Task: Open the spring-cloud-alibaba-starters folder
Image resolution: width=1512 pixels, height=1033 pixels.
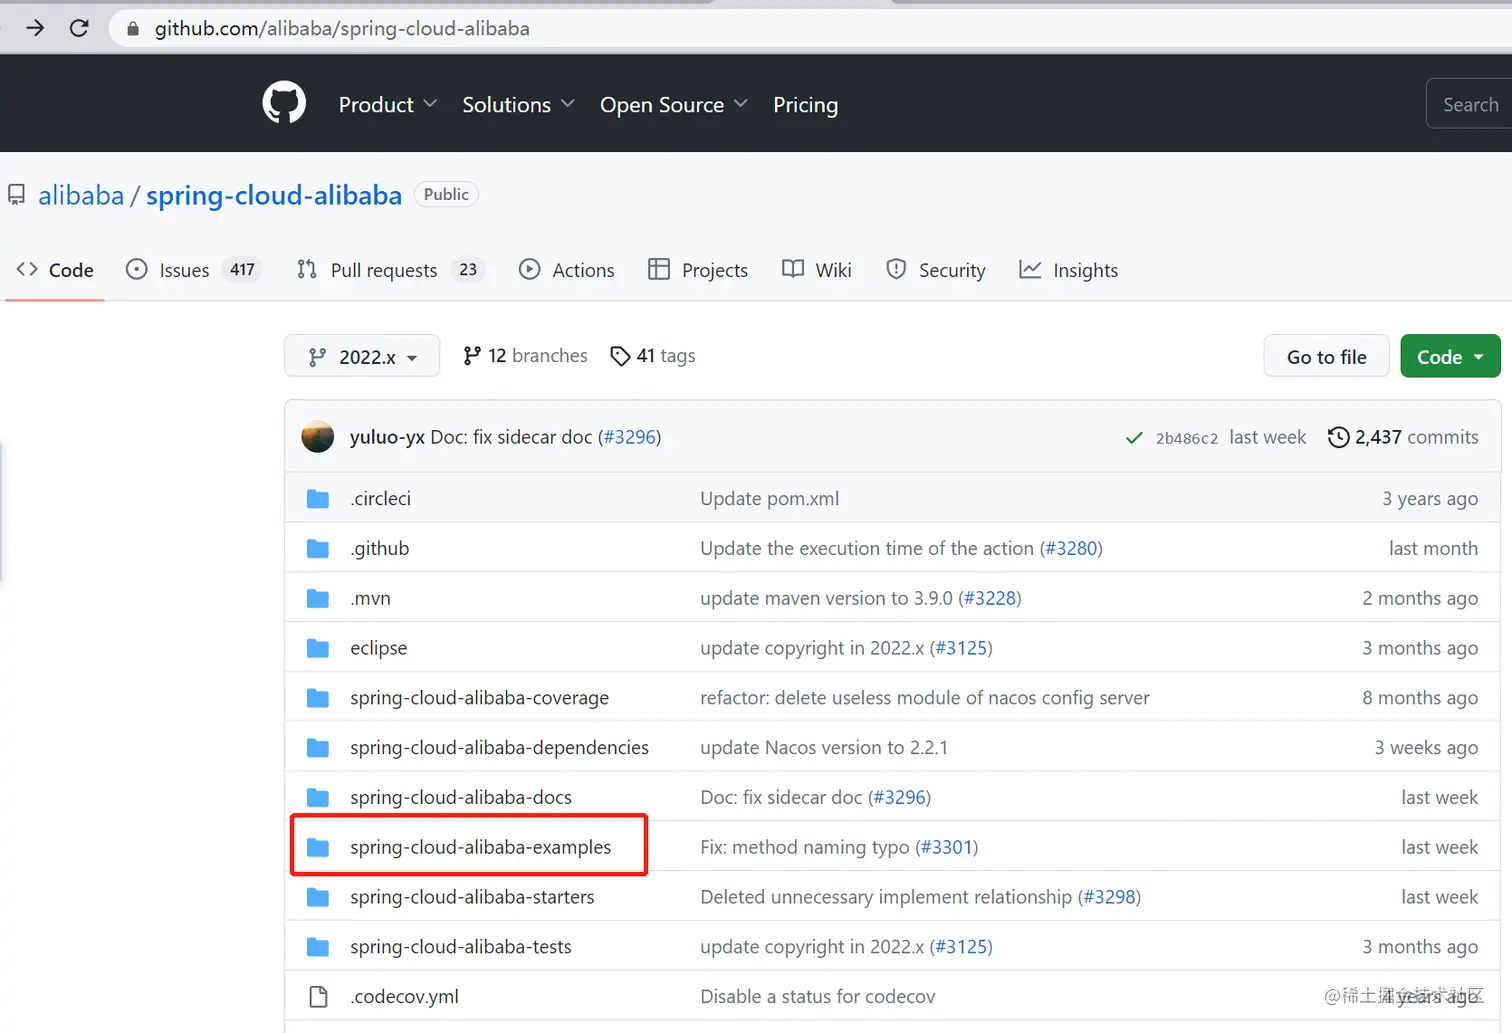Action: [472, 897]
